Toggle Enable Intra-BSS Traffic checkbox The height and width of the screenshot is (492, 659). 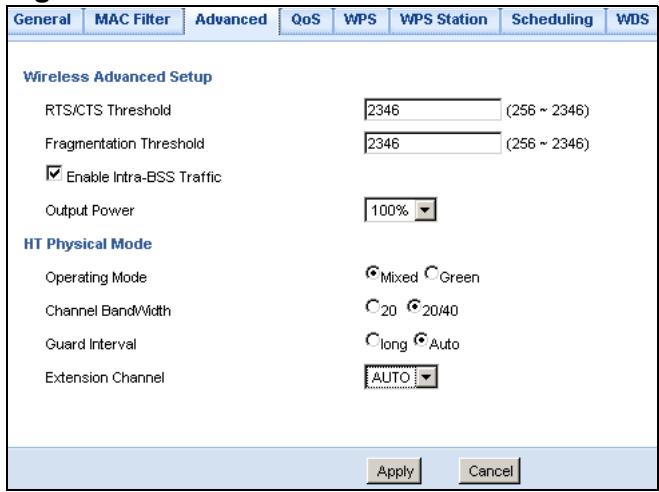click(x=54, y=173)
